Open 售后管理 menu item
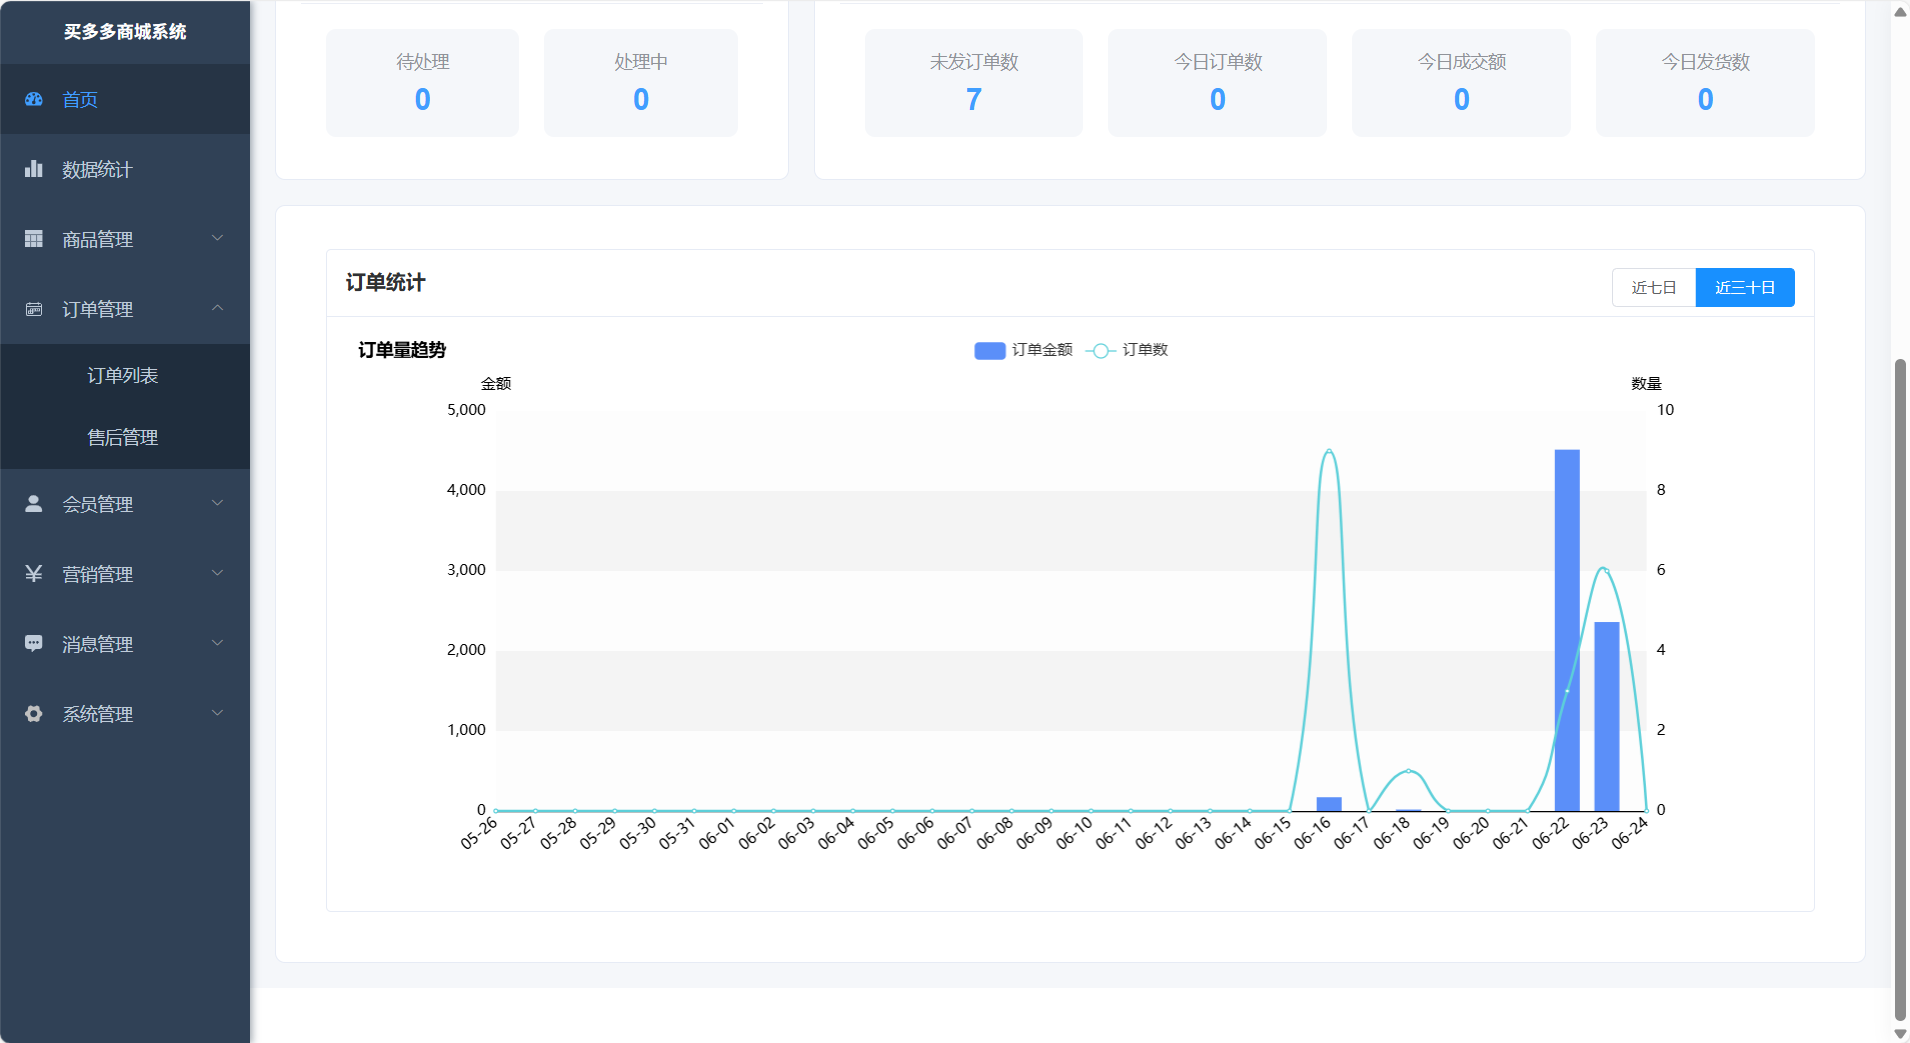The width and height of the screenshot is (1910, 1043). [123, 437]
